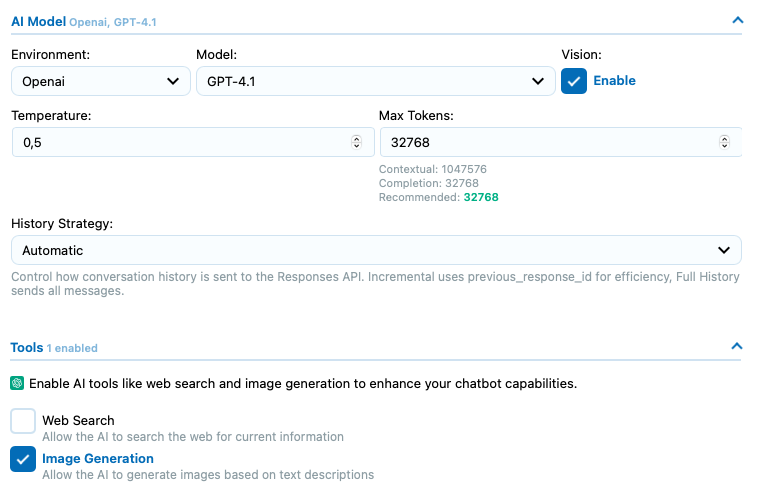The image size is (774, 496).
Task: Click the Tools section heading
Action: [27, 347]
